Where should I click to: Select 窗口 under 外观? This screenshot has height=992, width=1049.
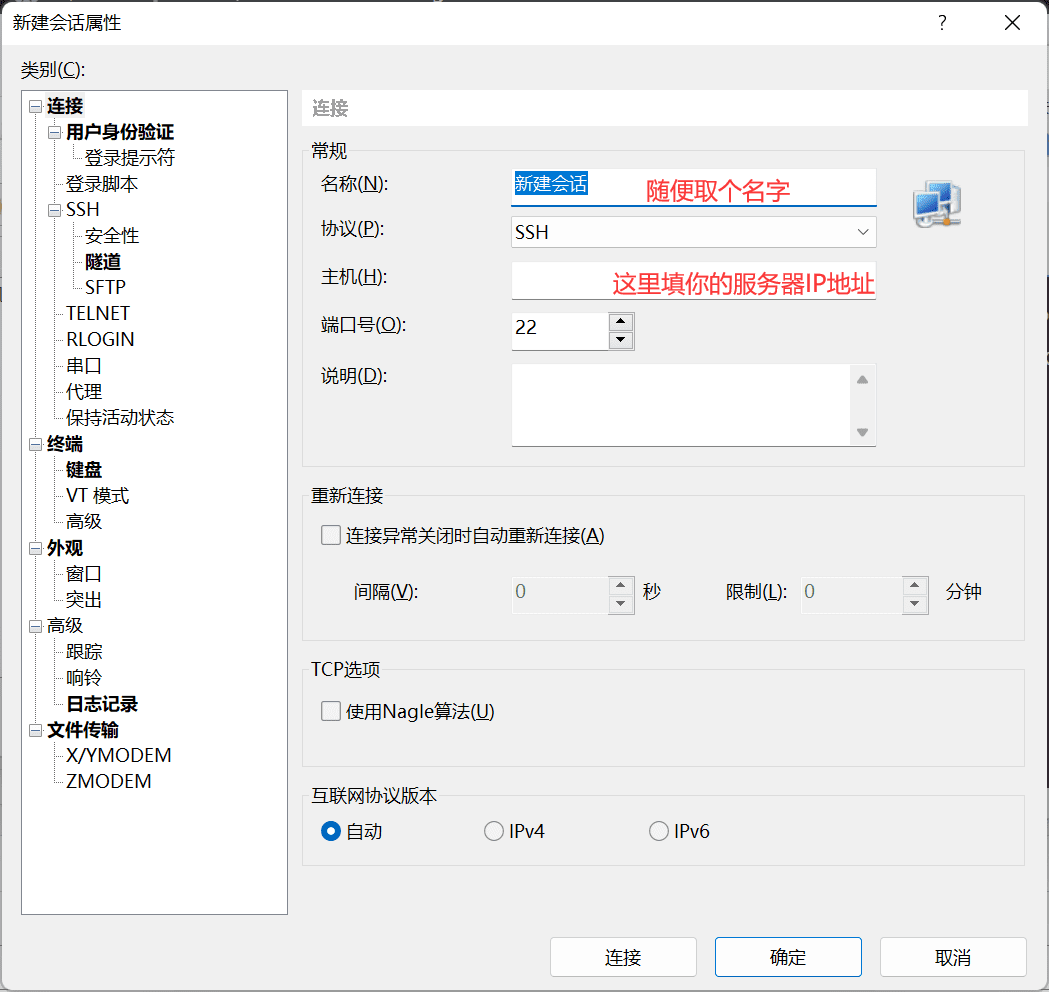84,574
